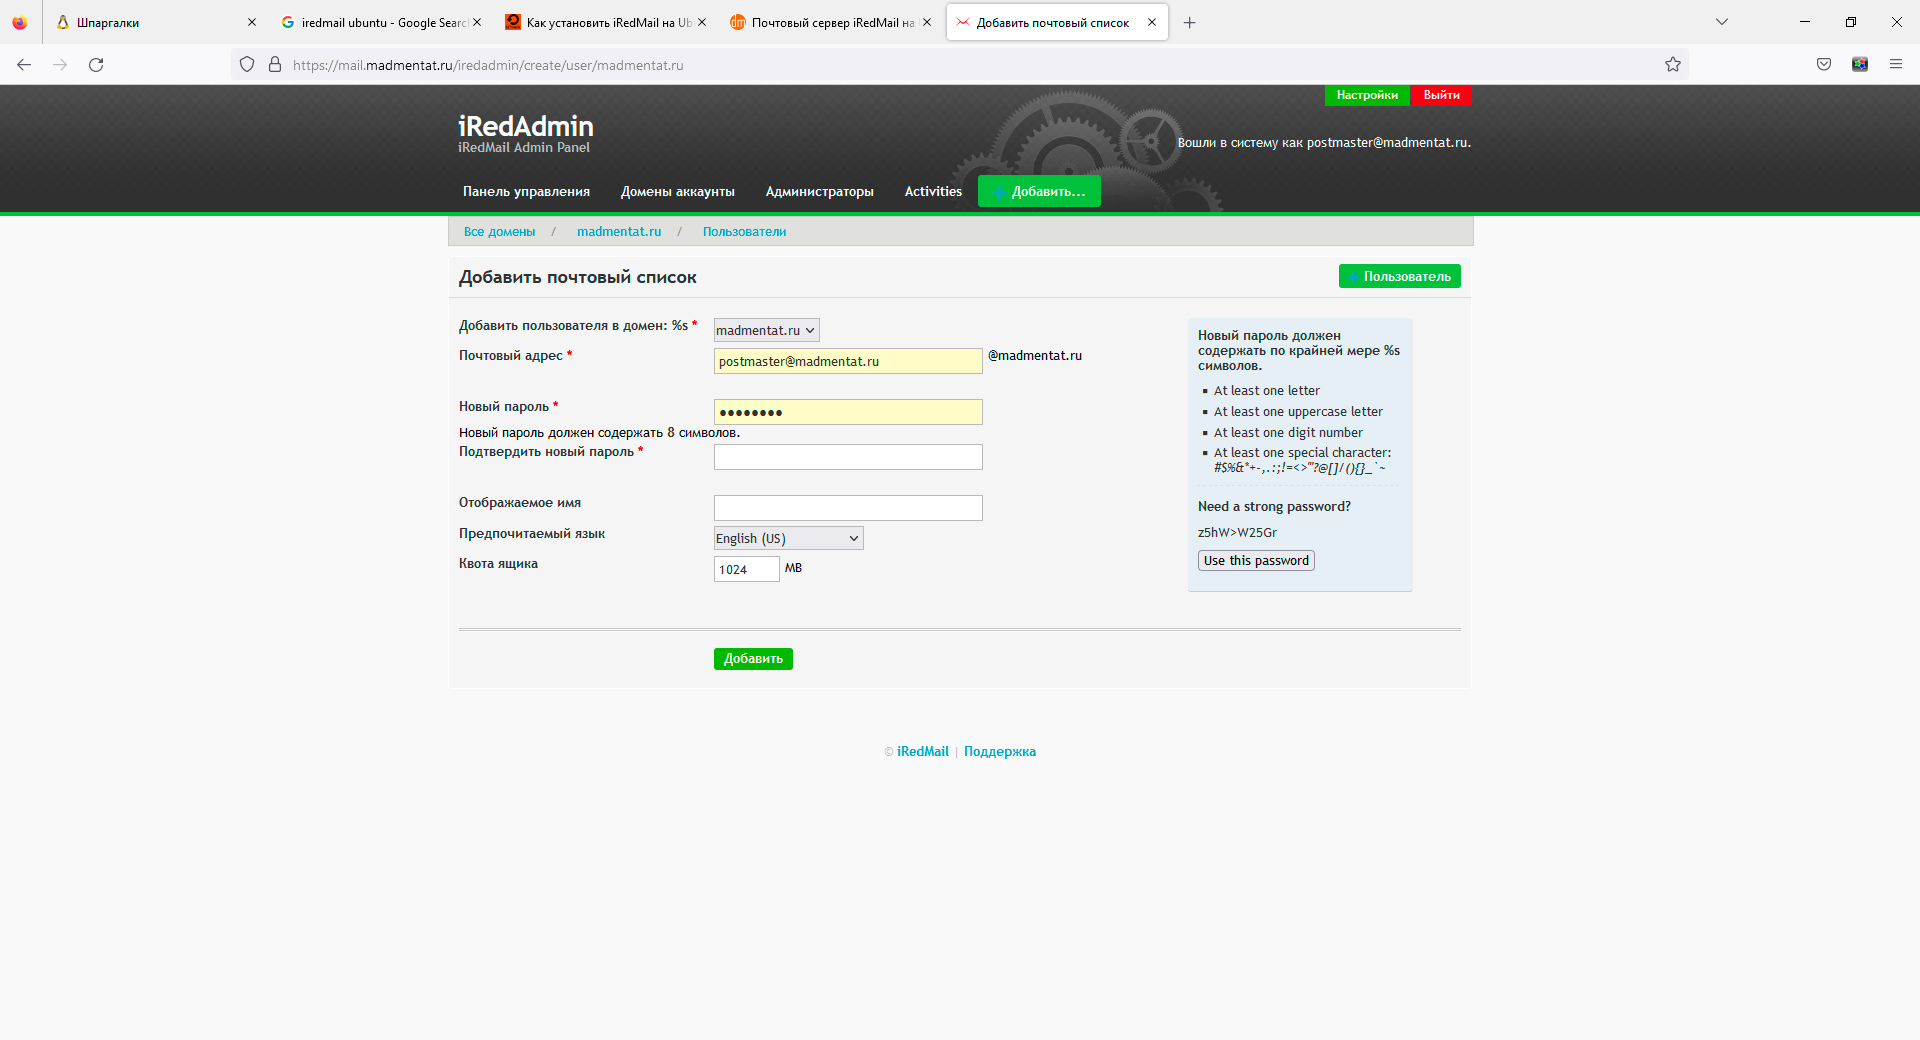Image resolution: width=1920 pixels, height=1040 pixels.
Task: Open Панель управления menu
Action: pyautogui.click(x=526, y=192)
